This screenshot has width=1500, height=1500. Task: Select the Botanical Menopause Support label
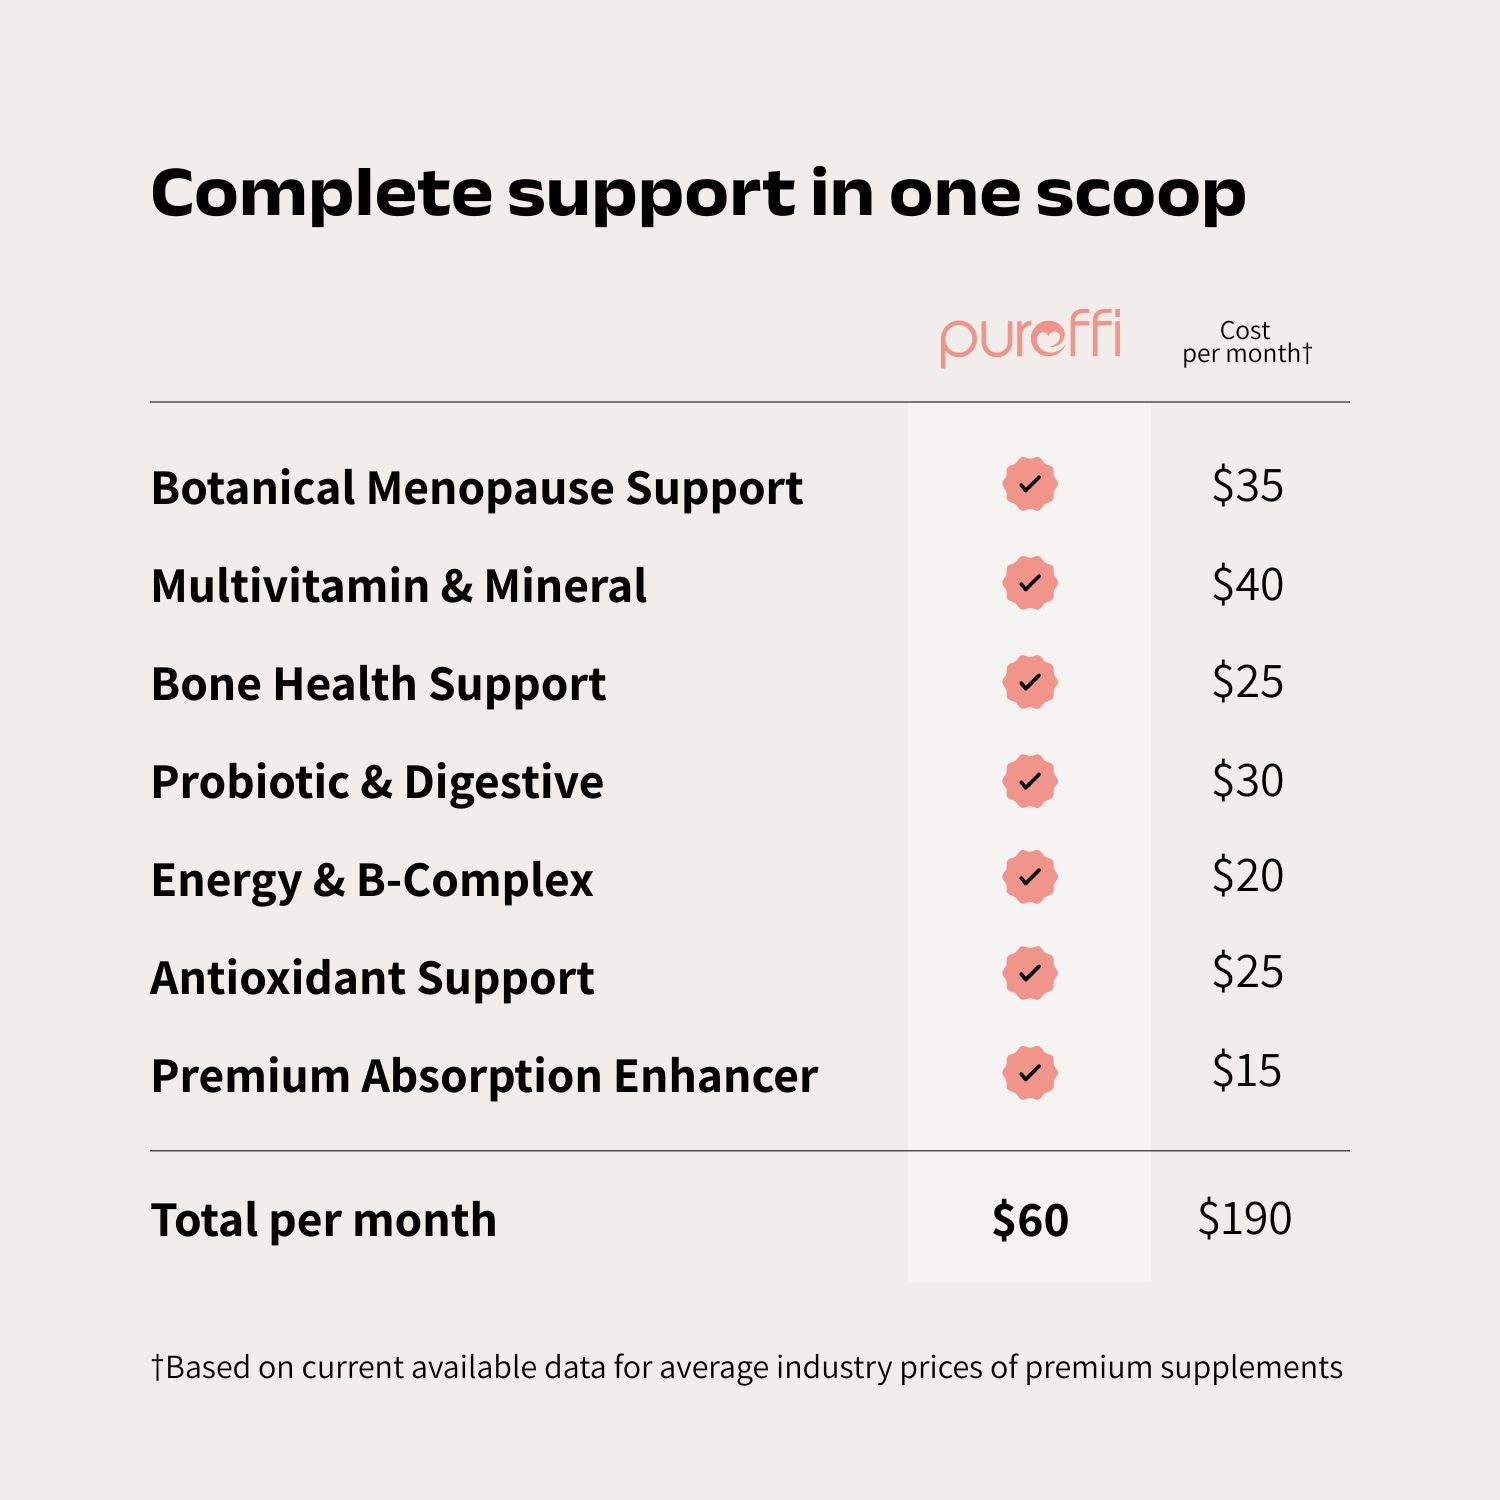coord(476,488)
